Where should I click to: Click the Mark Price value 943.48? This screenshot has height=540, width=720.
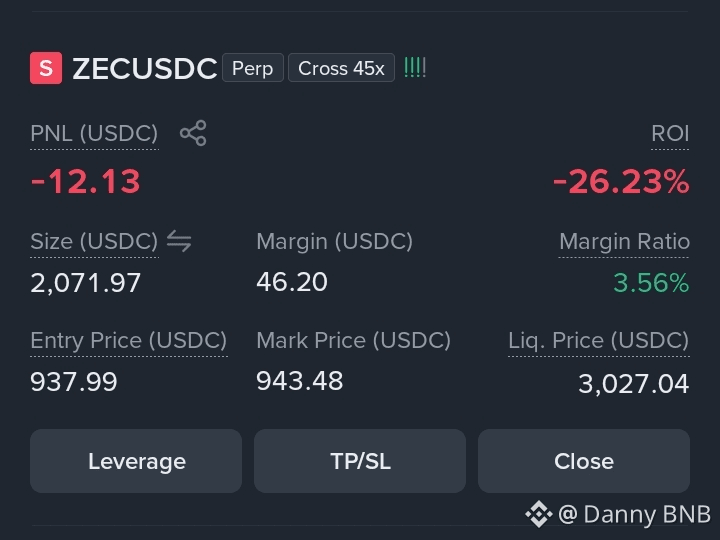(x=300, y=381)
